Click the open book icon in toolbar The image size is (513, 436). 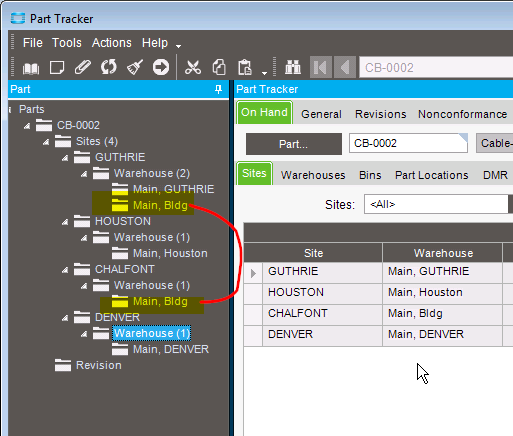[x=31, y=68]
